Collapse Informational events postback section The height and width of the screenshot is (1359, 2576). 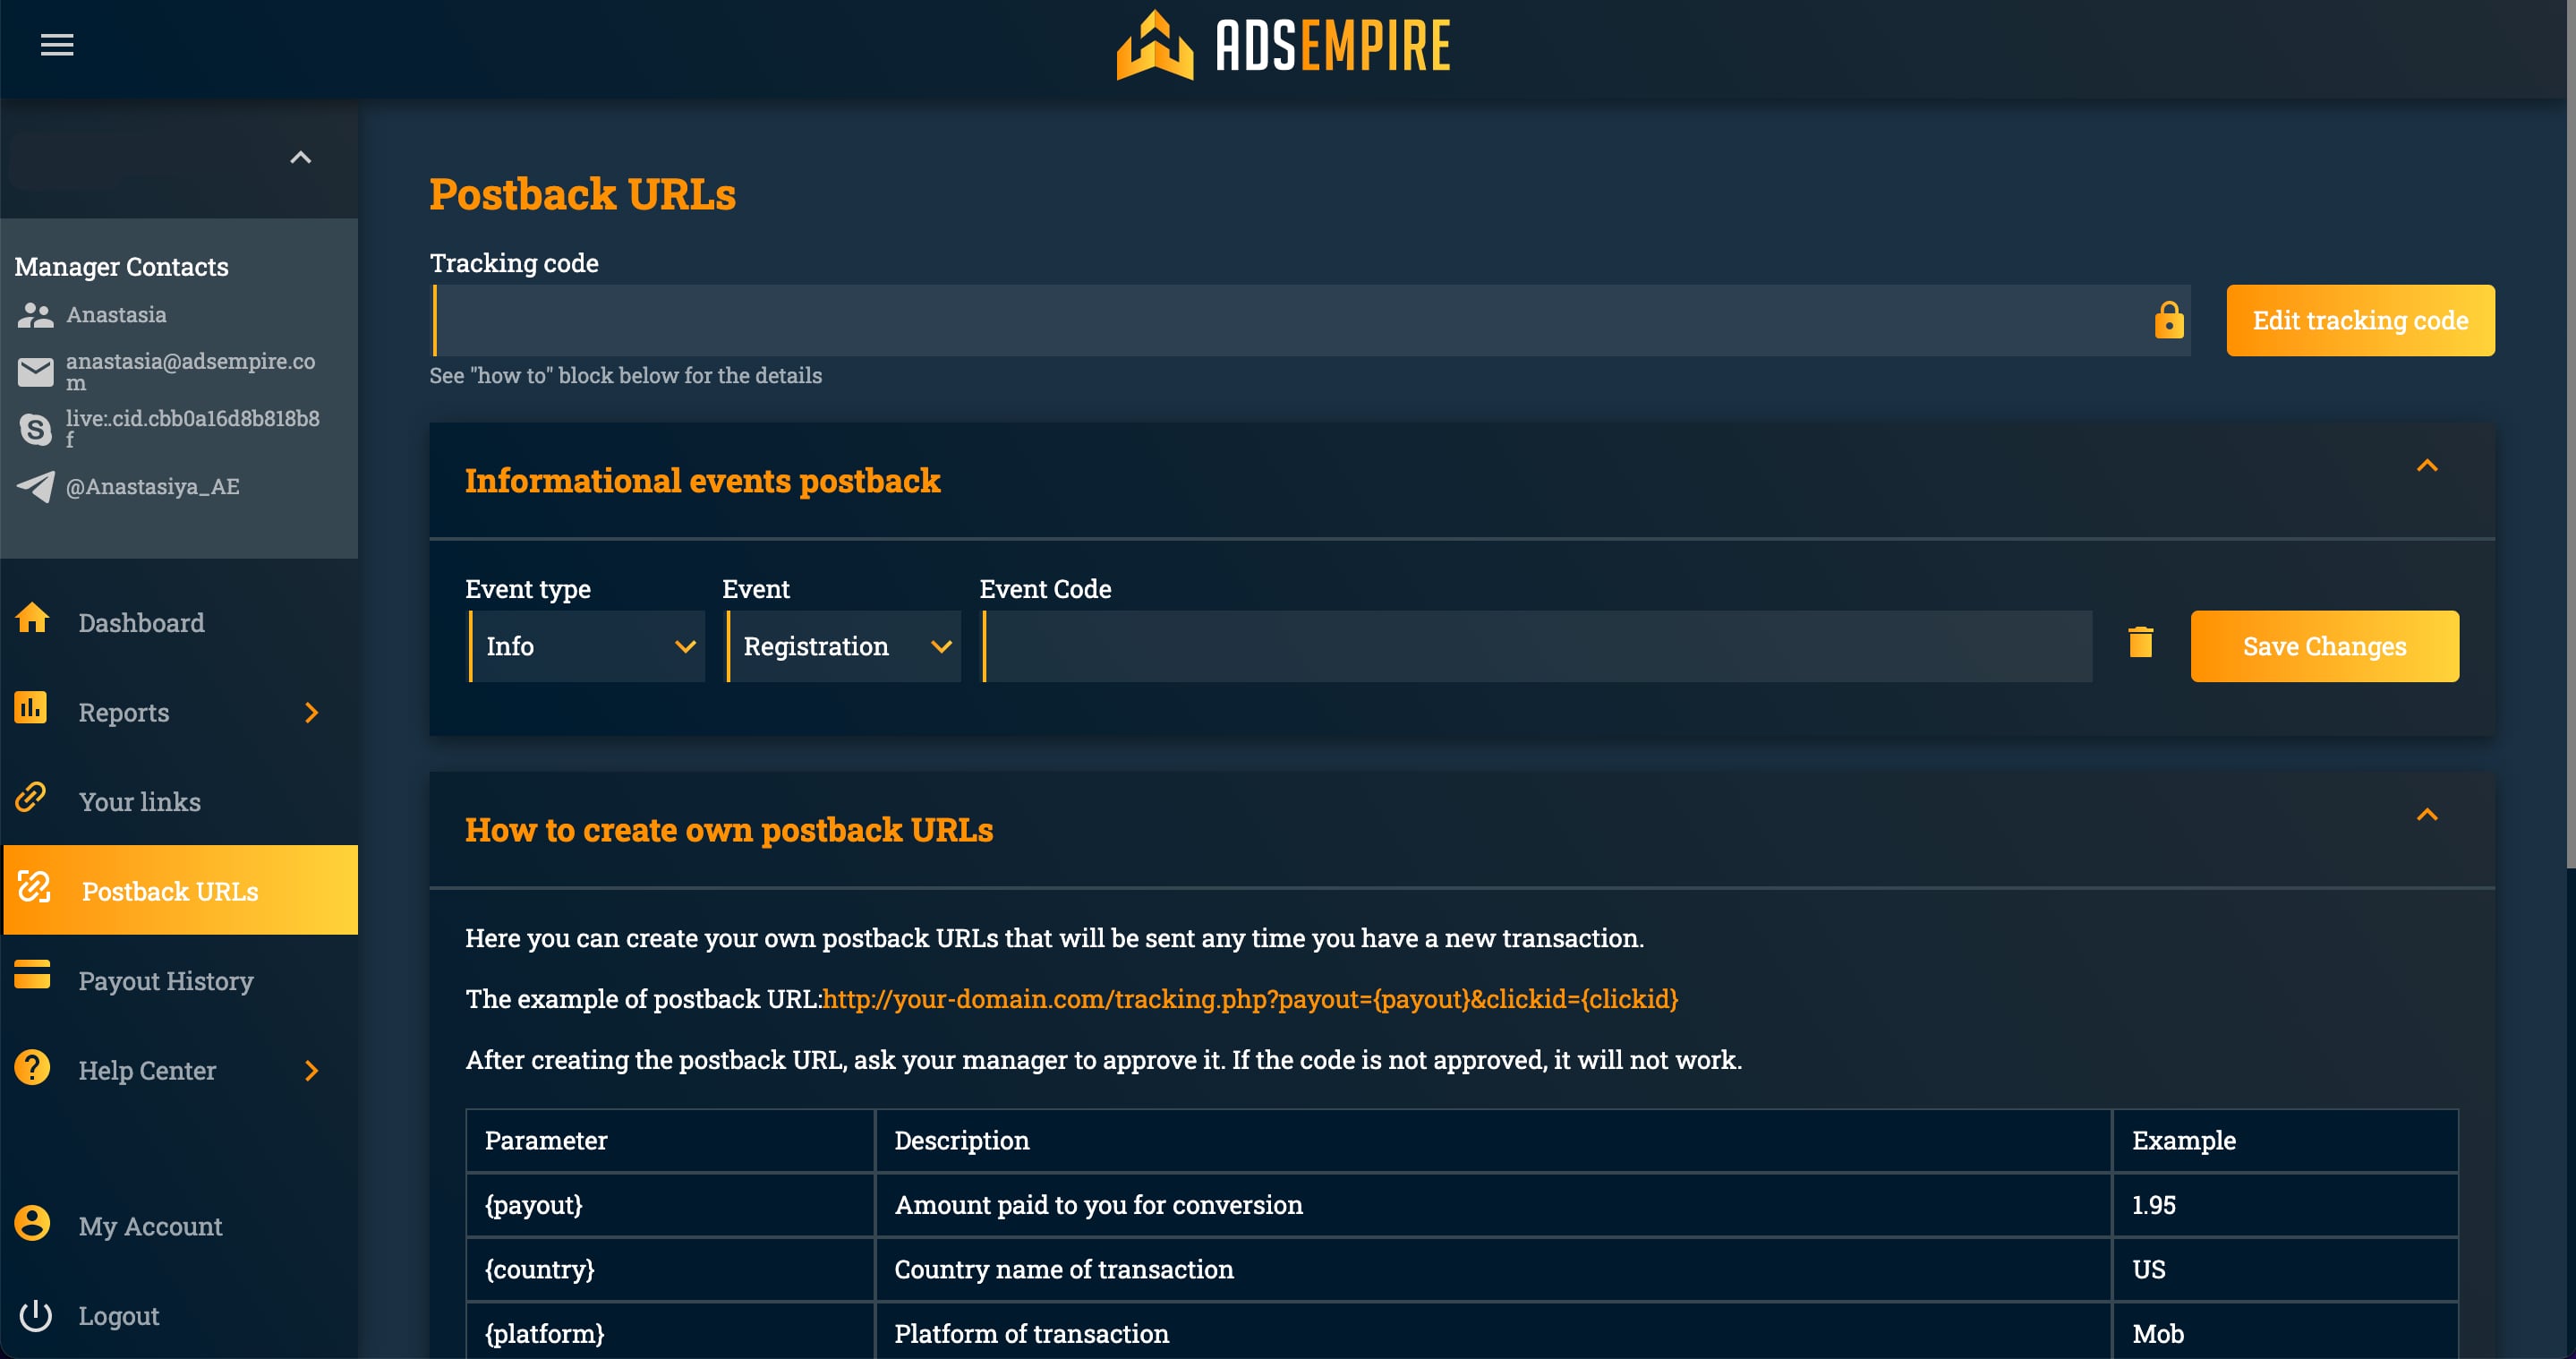(x=2427, y=465)
